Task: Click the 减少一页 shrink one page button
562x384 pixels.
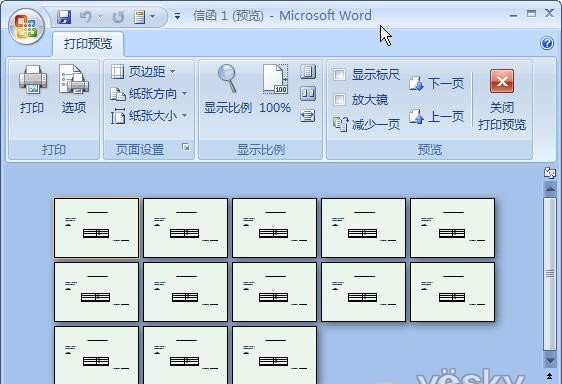Action: click(x=366, y=124)
